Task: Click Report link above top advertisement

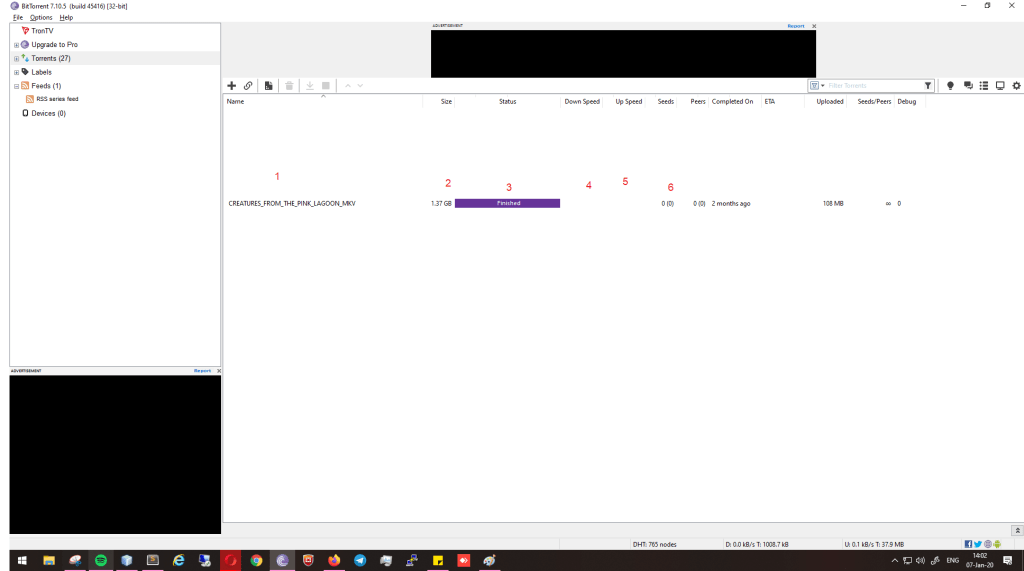Action: point(795,26)
